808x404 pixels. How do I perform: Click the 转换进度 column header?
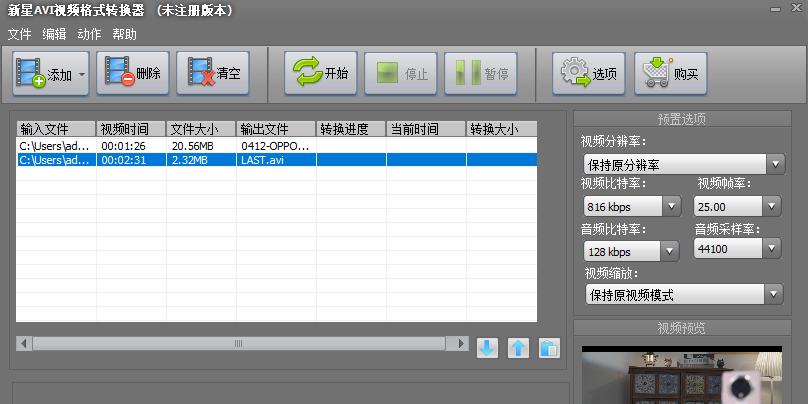(x=351, y=128)
